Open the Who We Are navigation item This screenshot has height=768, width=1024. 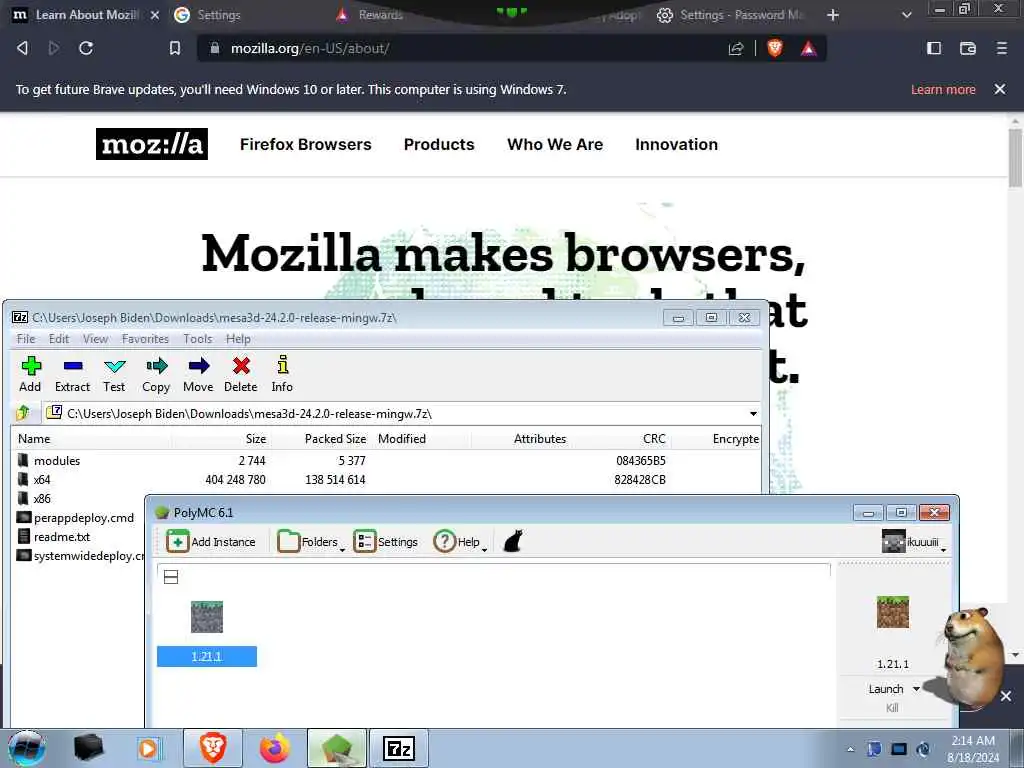pyautogui.click(x=555, y=144)
